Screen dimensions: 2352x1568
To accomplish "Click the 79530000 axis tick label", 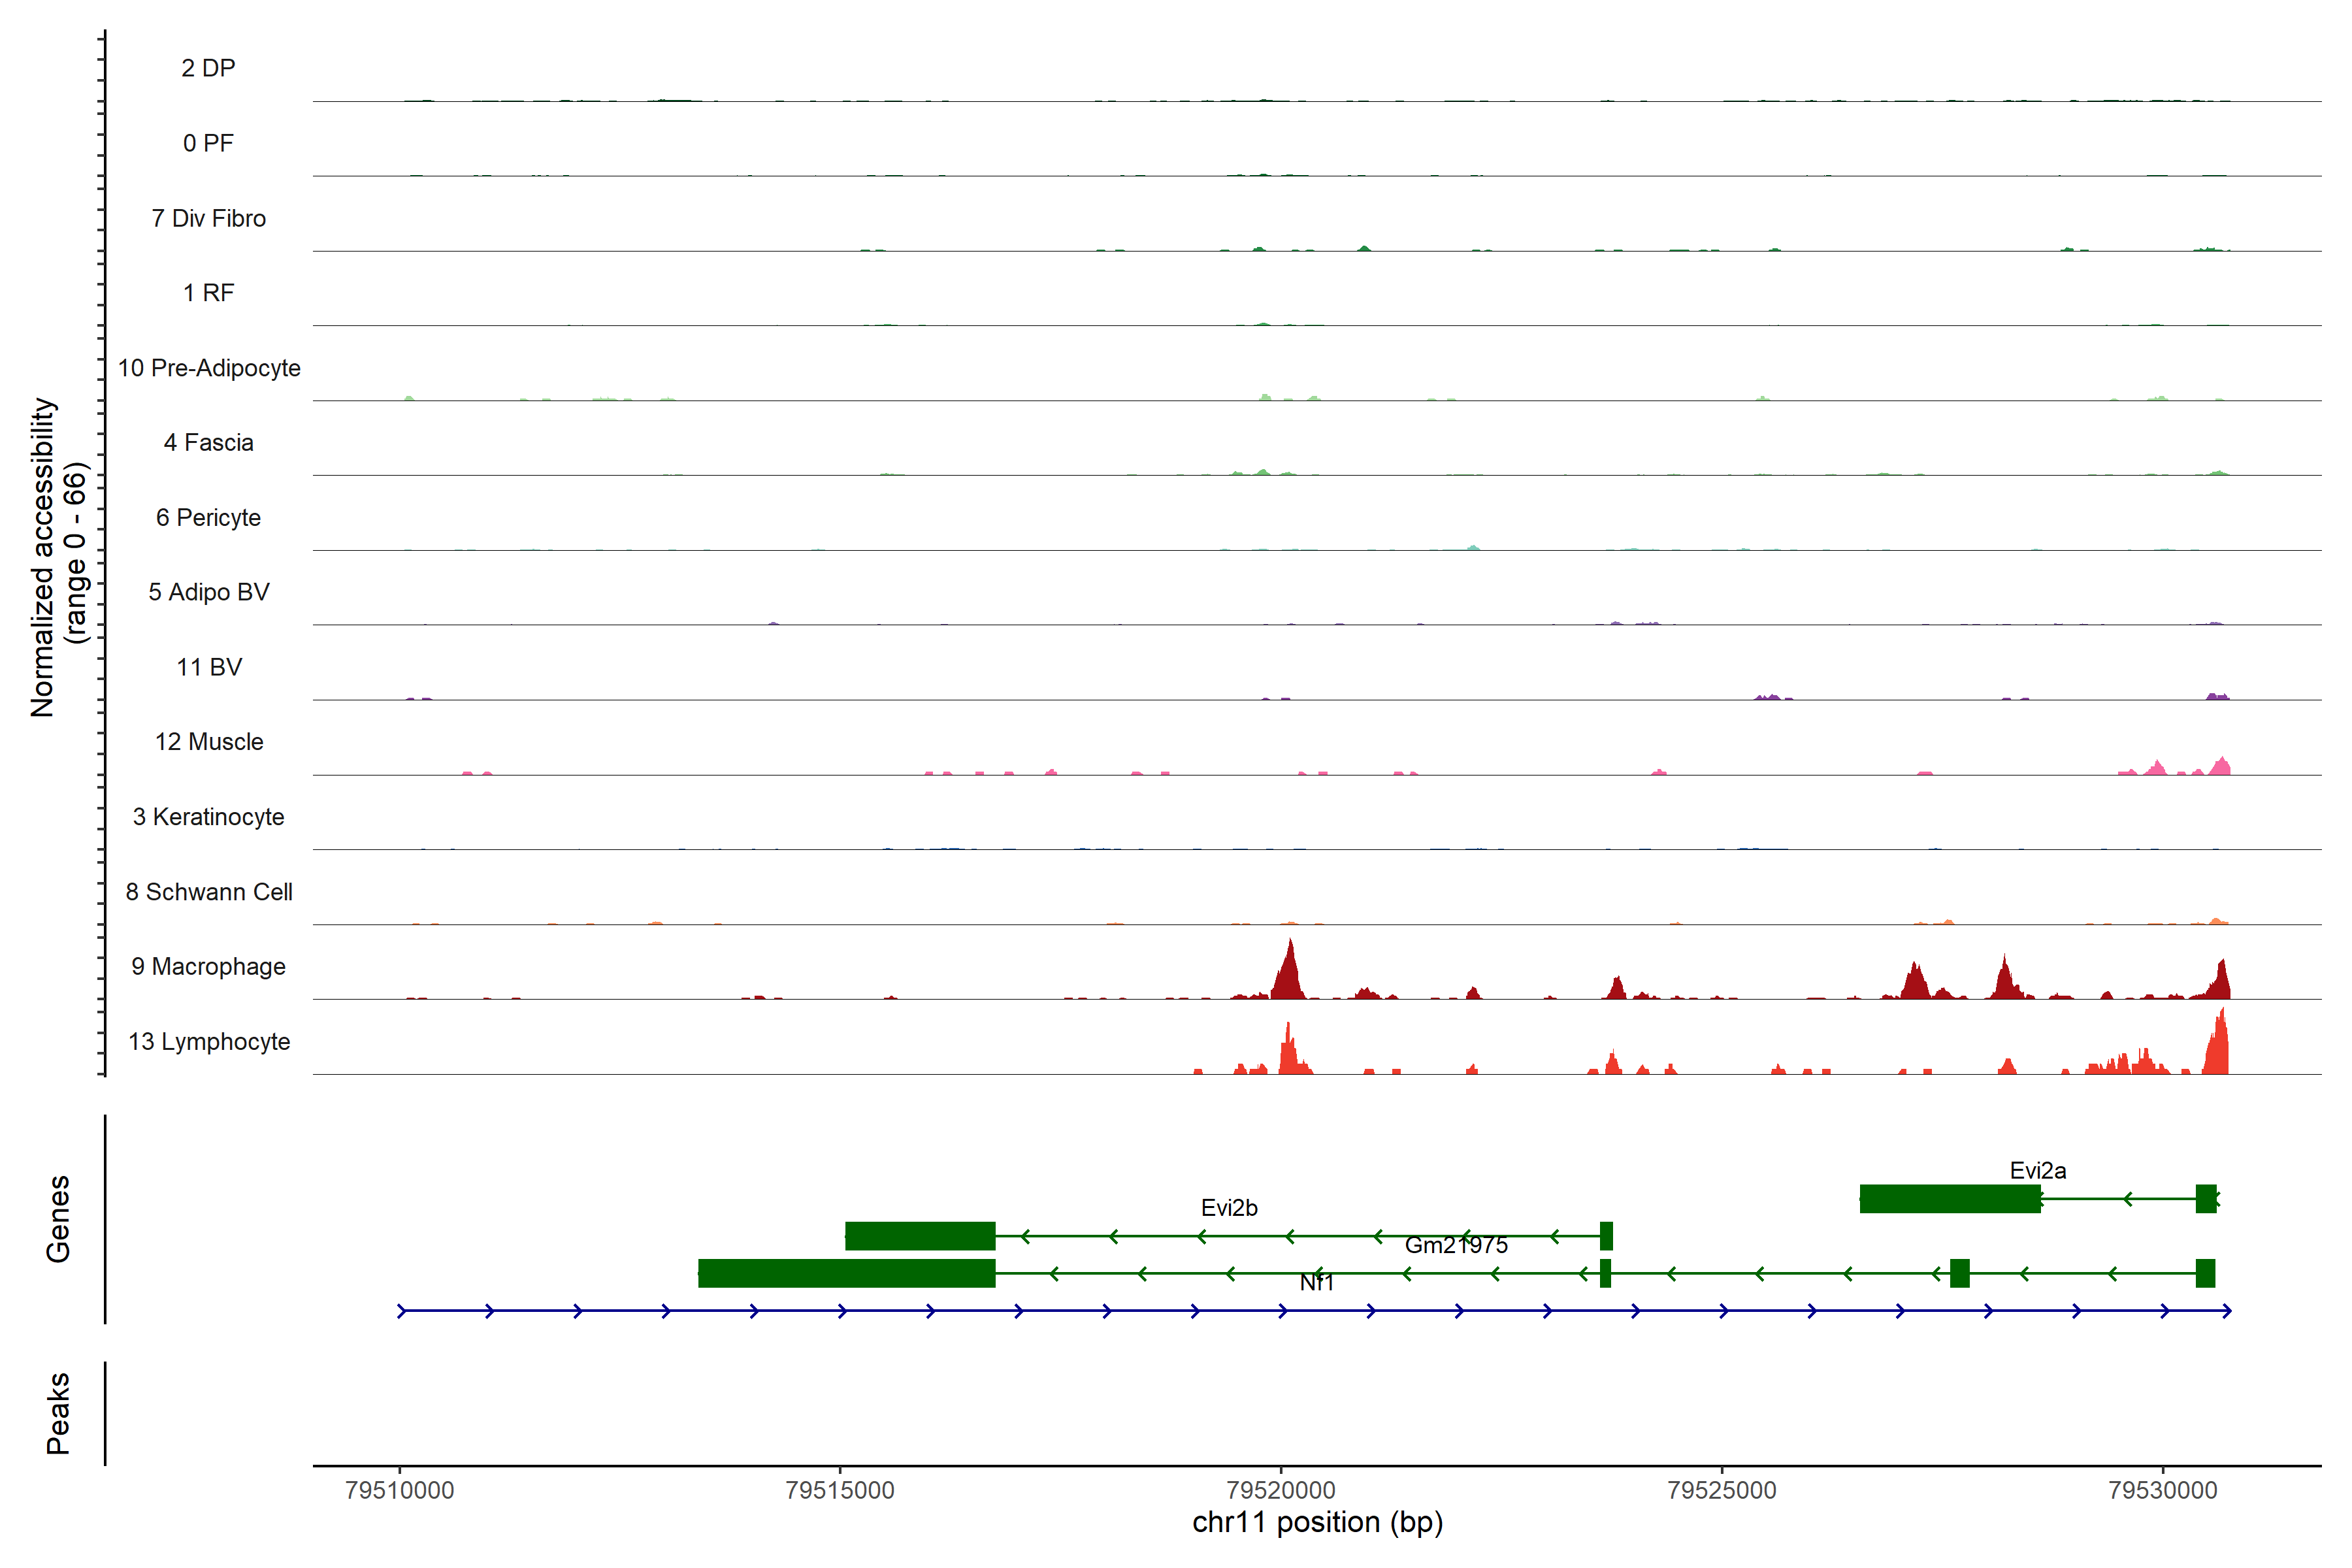I will 2162,1490.
